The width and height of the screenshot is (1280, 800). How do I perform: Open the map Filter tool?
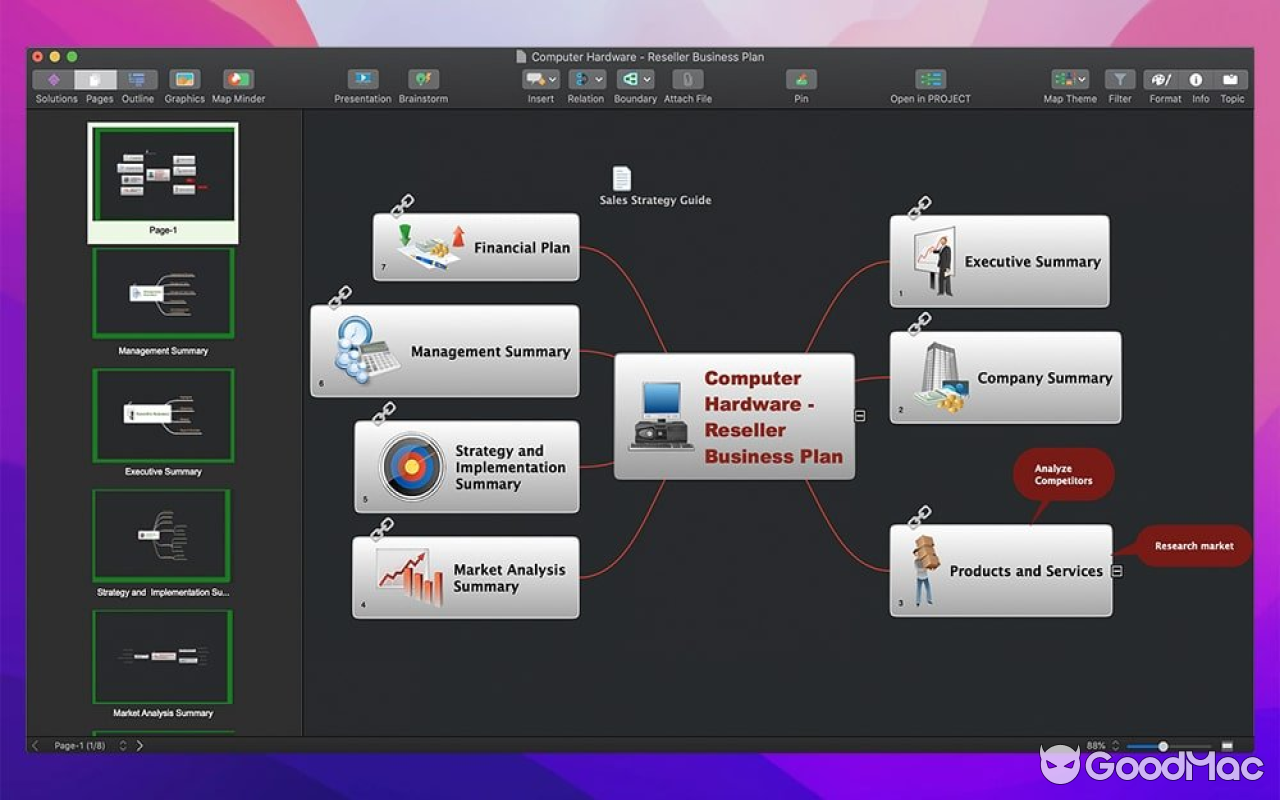1119,78
